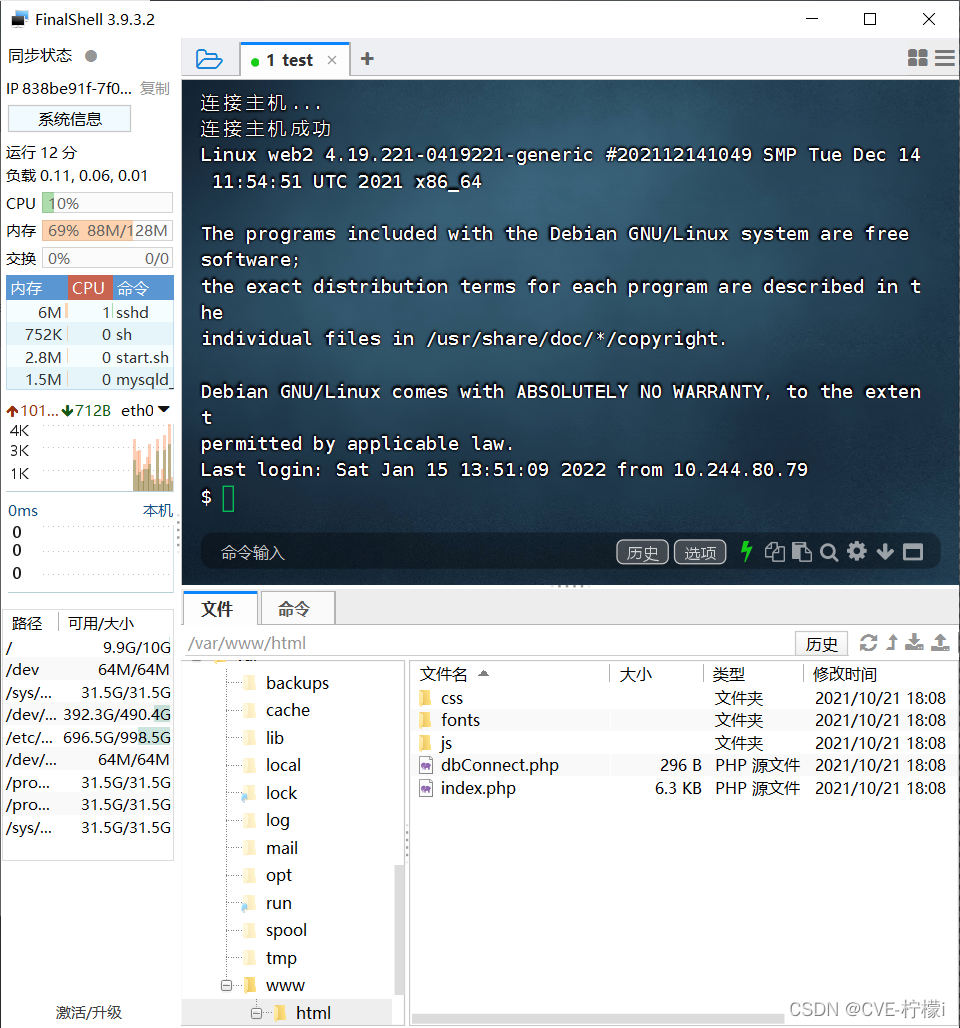
Task: Sort files by 修改时间 column header
Action: pos(879,674)
